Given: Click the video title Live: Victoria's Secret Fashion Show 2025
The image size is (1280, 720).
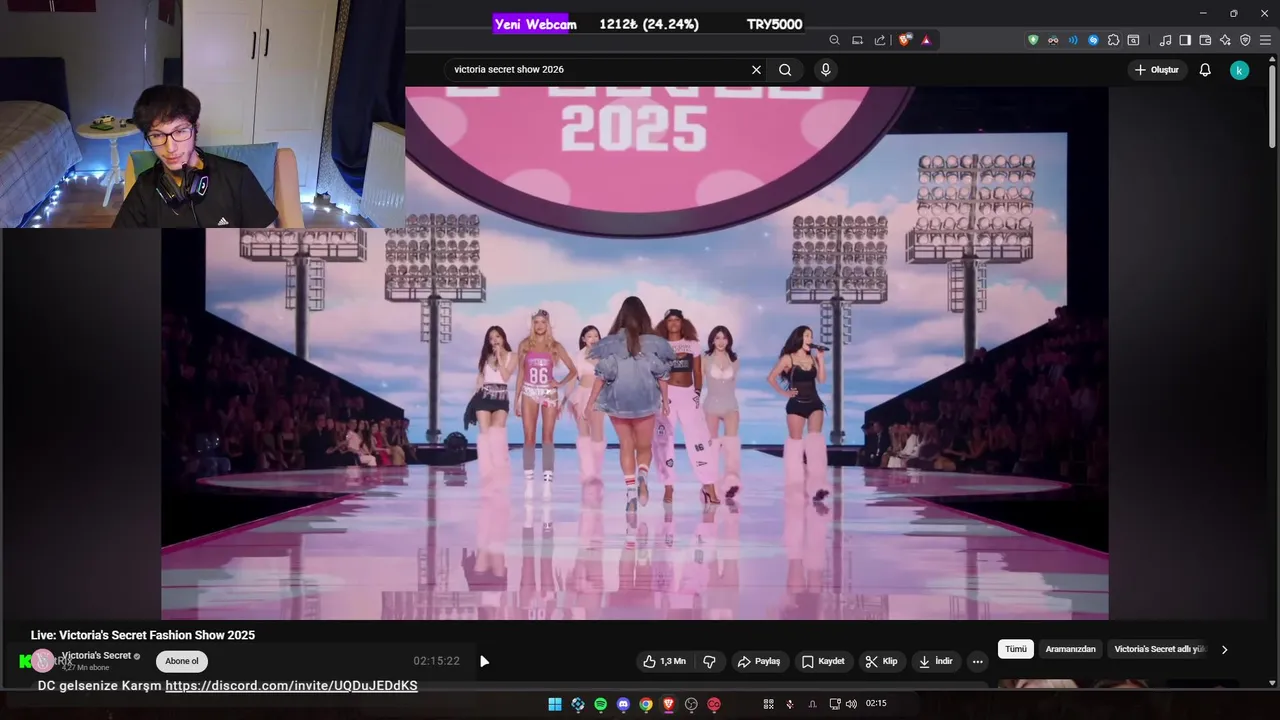Looking at the screenshot, I should [x=143, y=635].
